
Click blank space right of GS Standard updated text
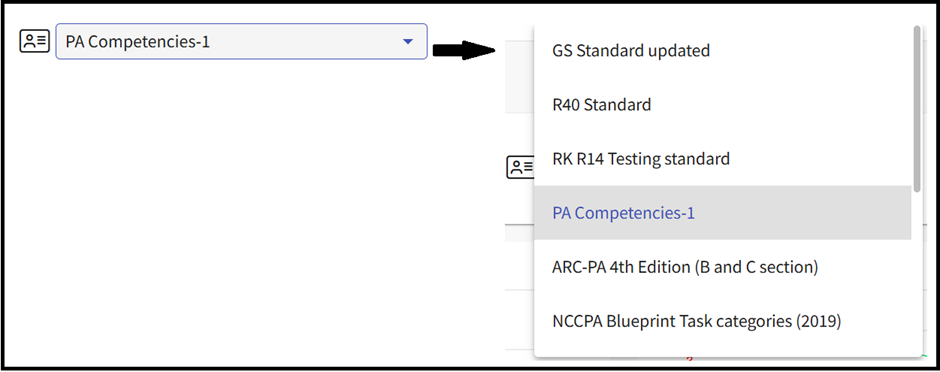(809, 51)
